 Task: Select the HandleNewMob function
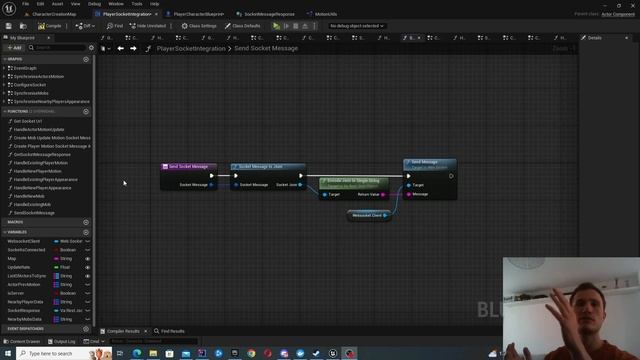[29, 196]
